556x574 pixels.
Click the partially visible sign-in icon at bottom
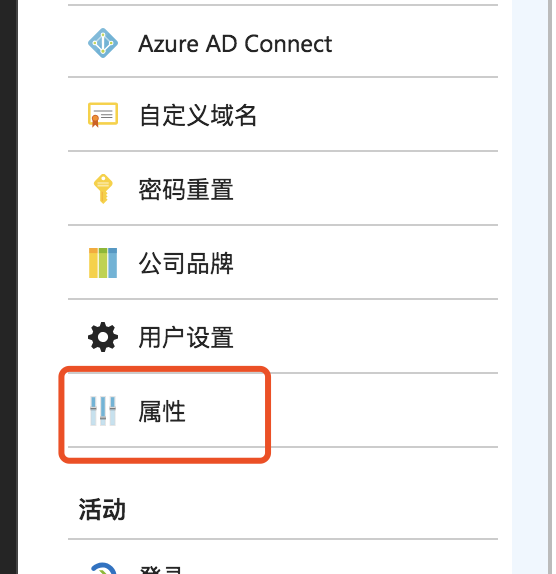103,568
